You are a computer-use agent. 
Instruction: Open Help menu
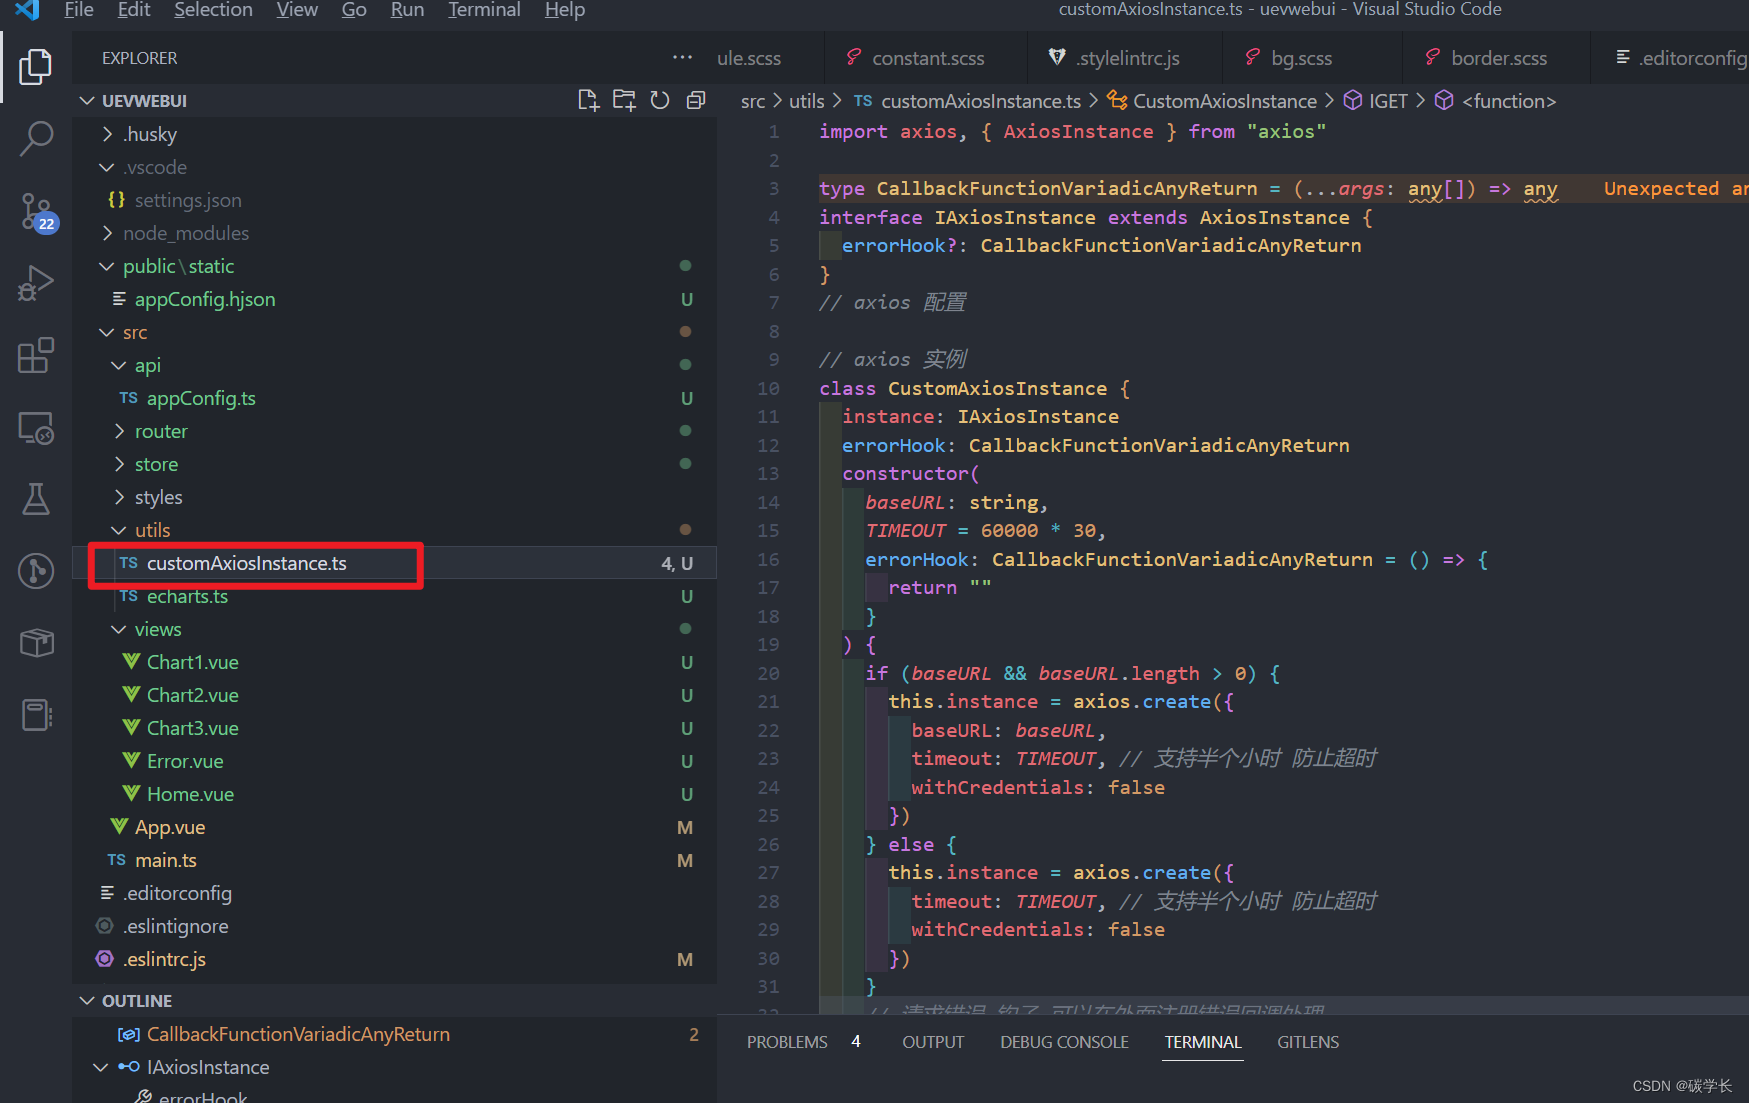coord(565,10)
